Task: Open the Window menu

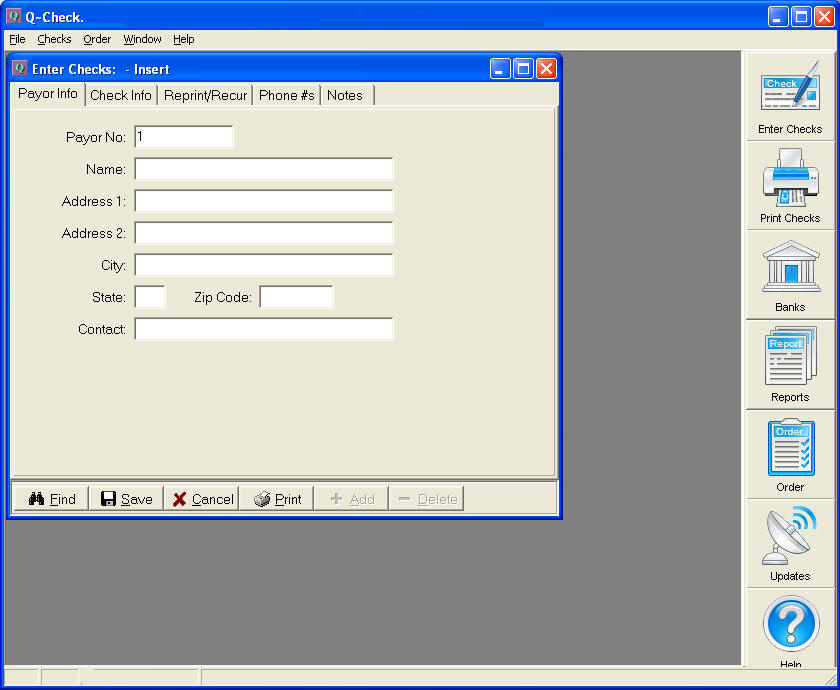Action: [x=142, y=39]
